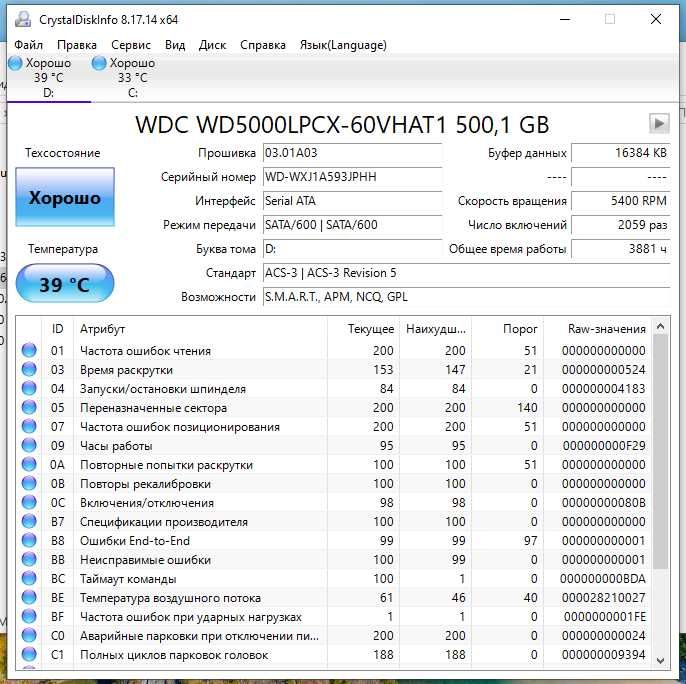Click status icon for Таймаут команды
Screen dimensions: 686x684
pos(29,579)
